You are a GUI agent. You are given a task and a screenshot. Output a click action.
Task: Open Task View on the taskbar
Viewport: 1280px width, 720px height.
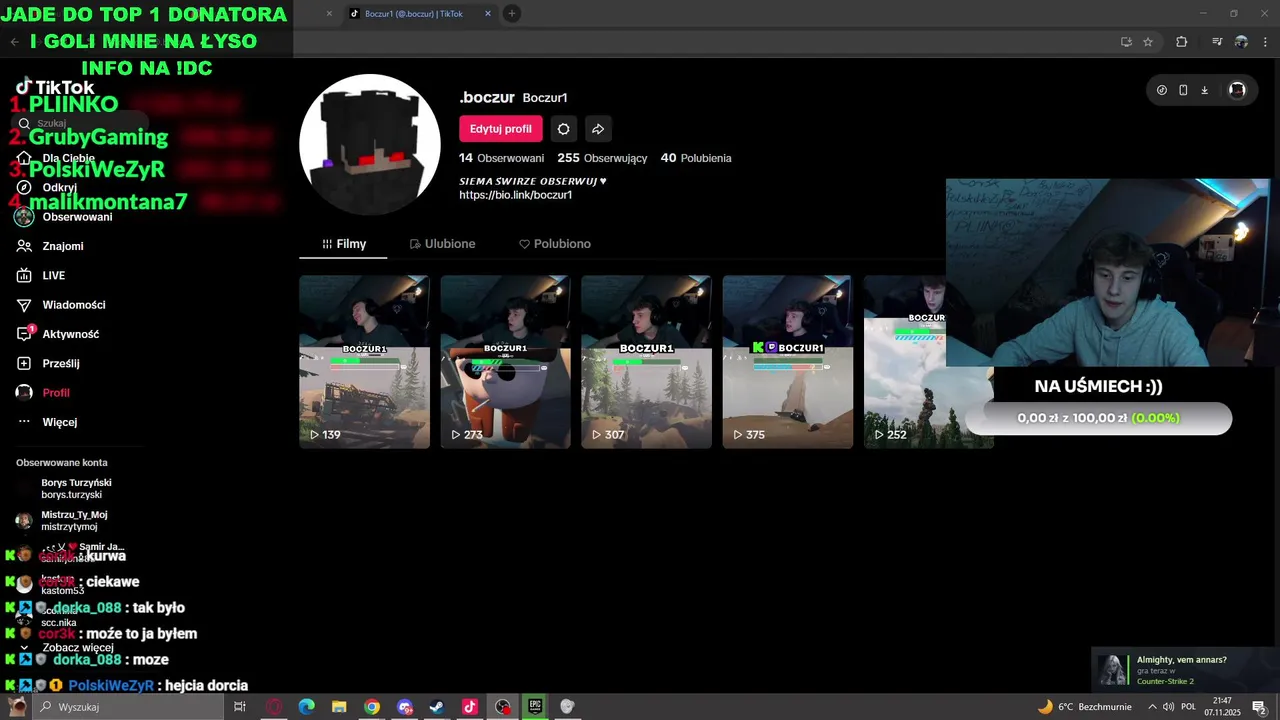point(240,707)
